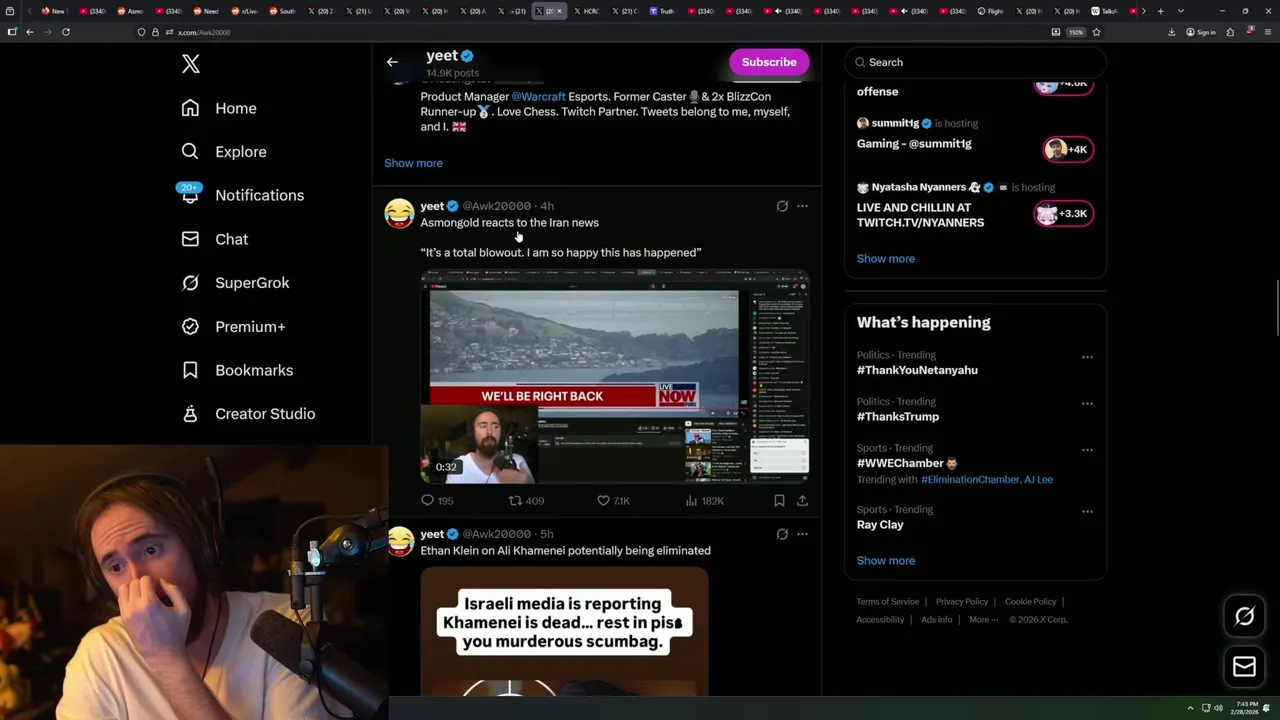Viewport: 1280px width, 720px height.
Task: Open yeet avatar on 5h tweet
Action: pos(399,541)
